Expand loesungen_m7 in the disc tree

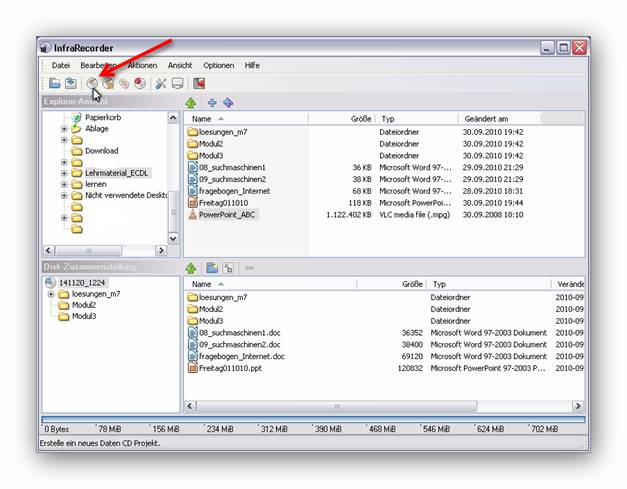(51, 294)
